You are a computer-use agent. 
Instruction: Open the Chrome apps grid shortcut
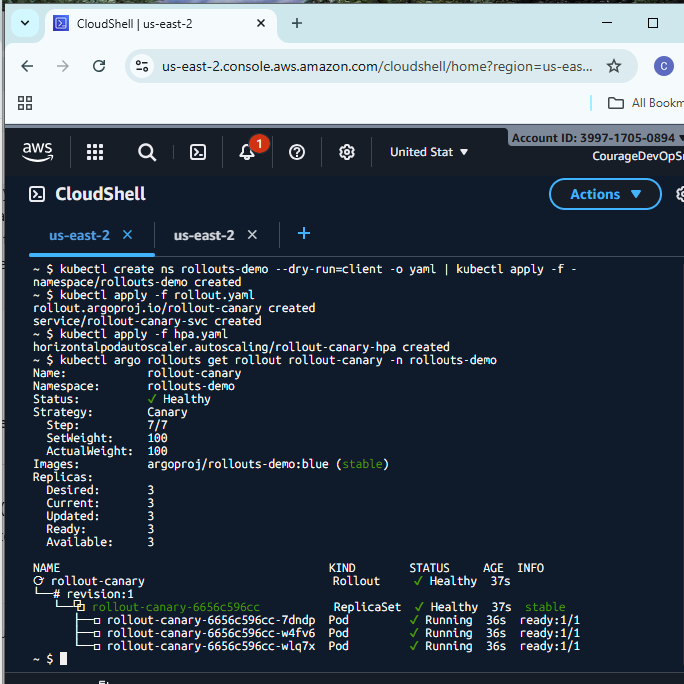click(26, 103)
